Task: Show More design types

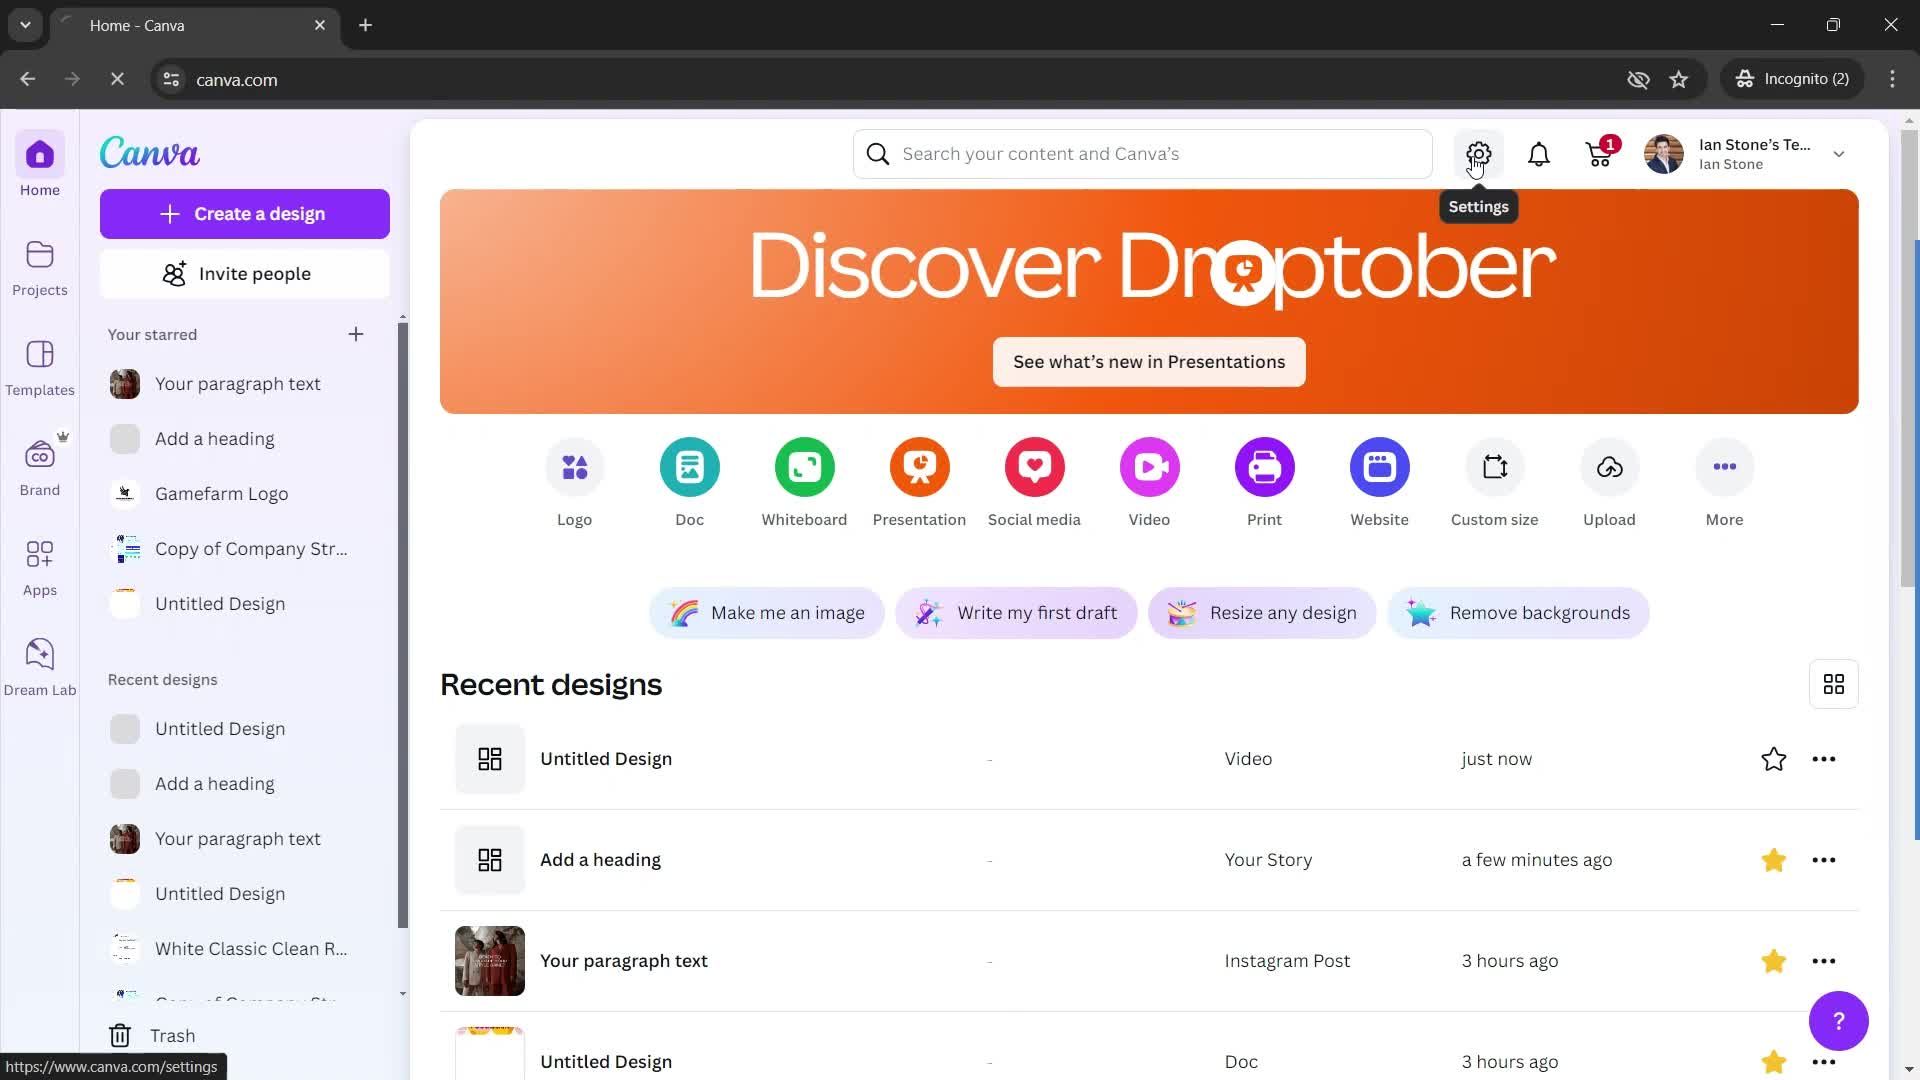Action: click(1725, 467)
